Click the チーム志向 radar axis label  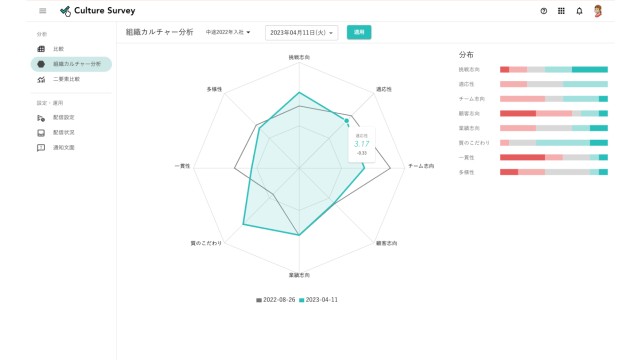click(x=421, y=166)
